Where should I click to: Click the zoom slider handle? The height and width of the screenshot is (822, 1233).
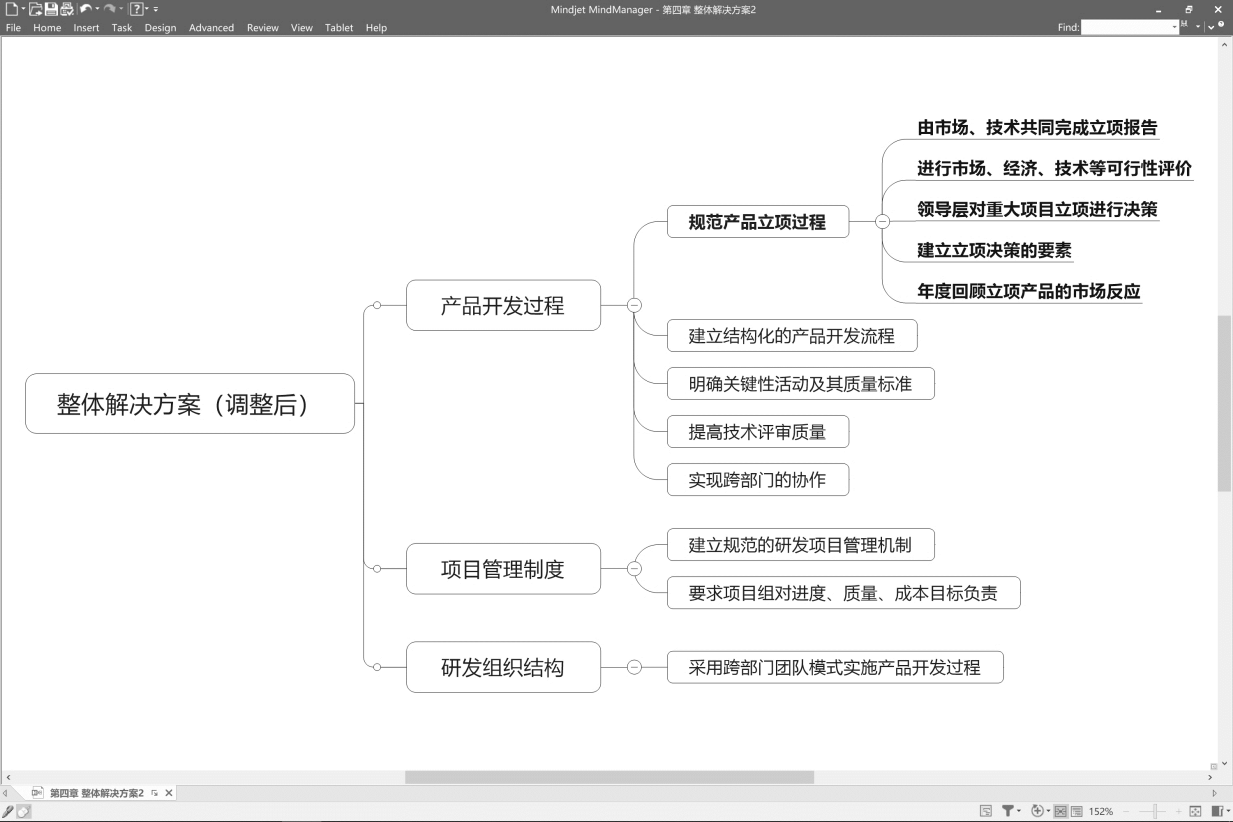[1155, 811]
